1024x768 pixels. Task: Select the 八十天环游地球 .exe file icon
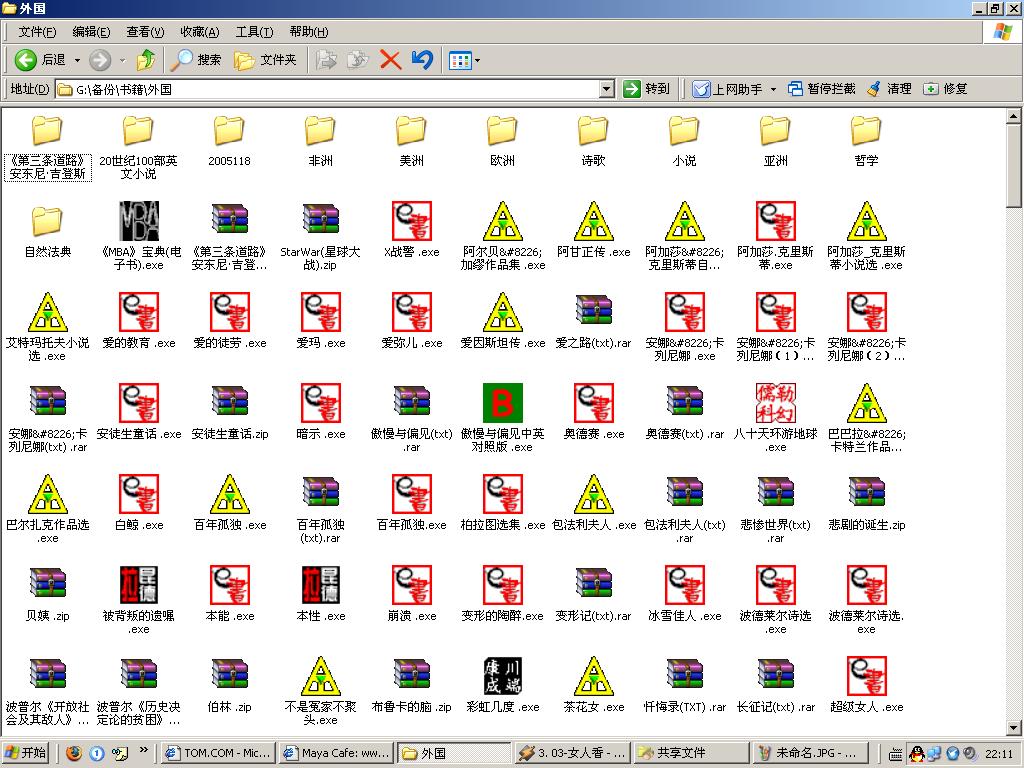pos(775,403)
